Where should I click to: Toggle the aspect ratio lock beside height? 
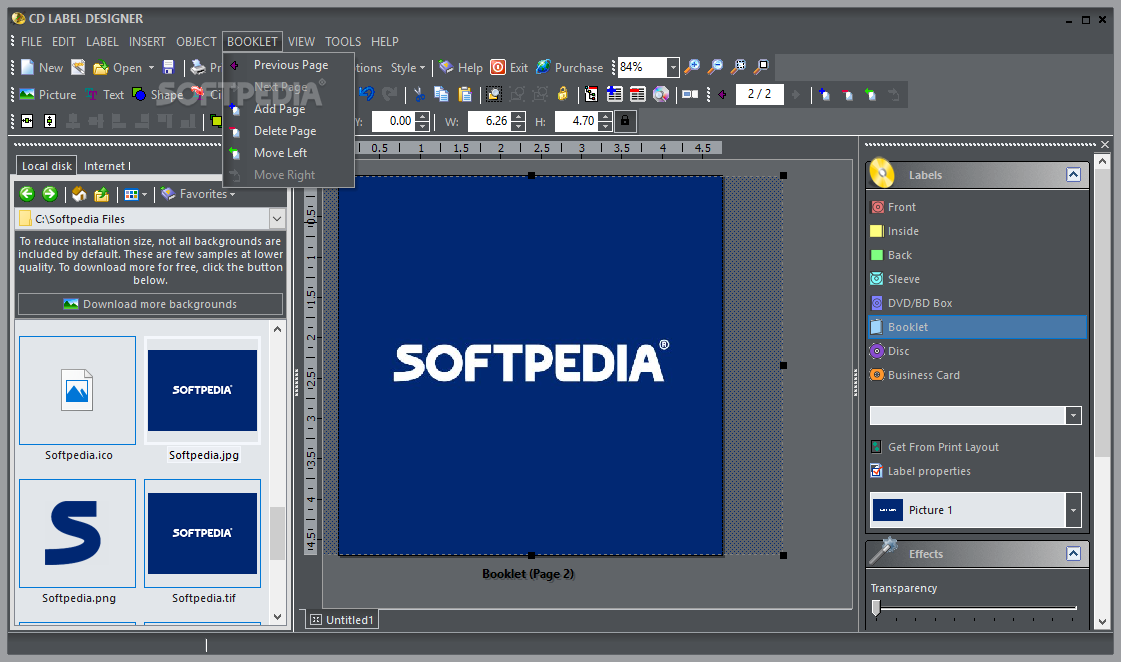click(625, 121)
